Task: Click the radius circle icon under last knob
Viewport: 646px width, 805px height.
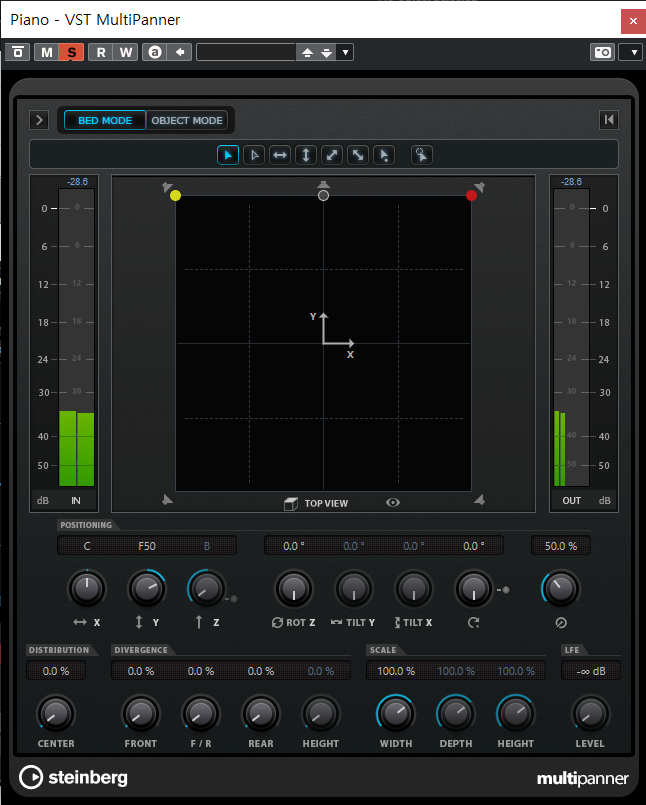Action: point(561,622)
